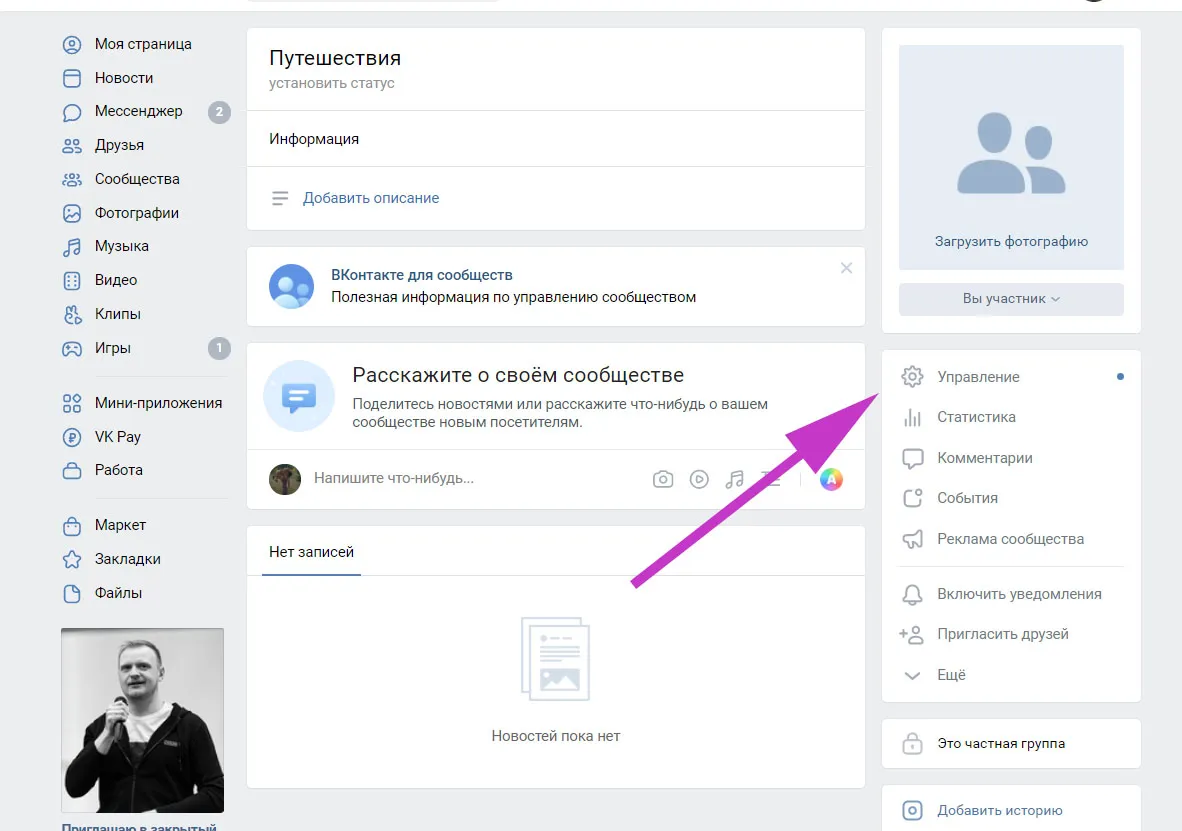Click the Новостей пока нет placeholder text
Screen dimensions: 1182x831
tap(556, 736)
